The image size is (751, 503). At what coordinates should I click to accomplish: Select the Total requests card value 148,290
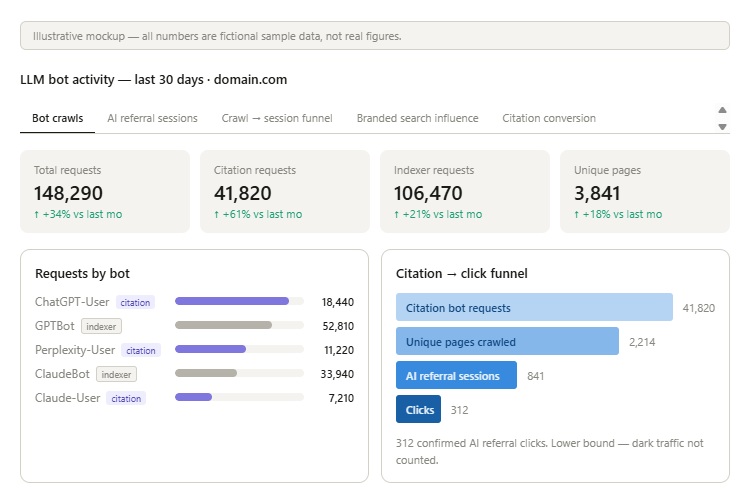(x=68, y=194)
